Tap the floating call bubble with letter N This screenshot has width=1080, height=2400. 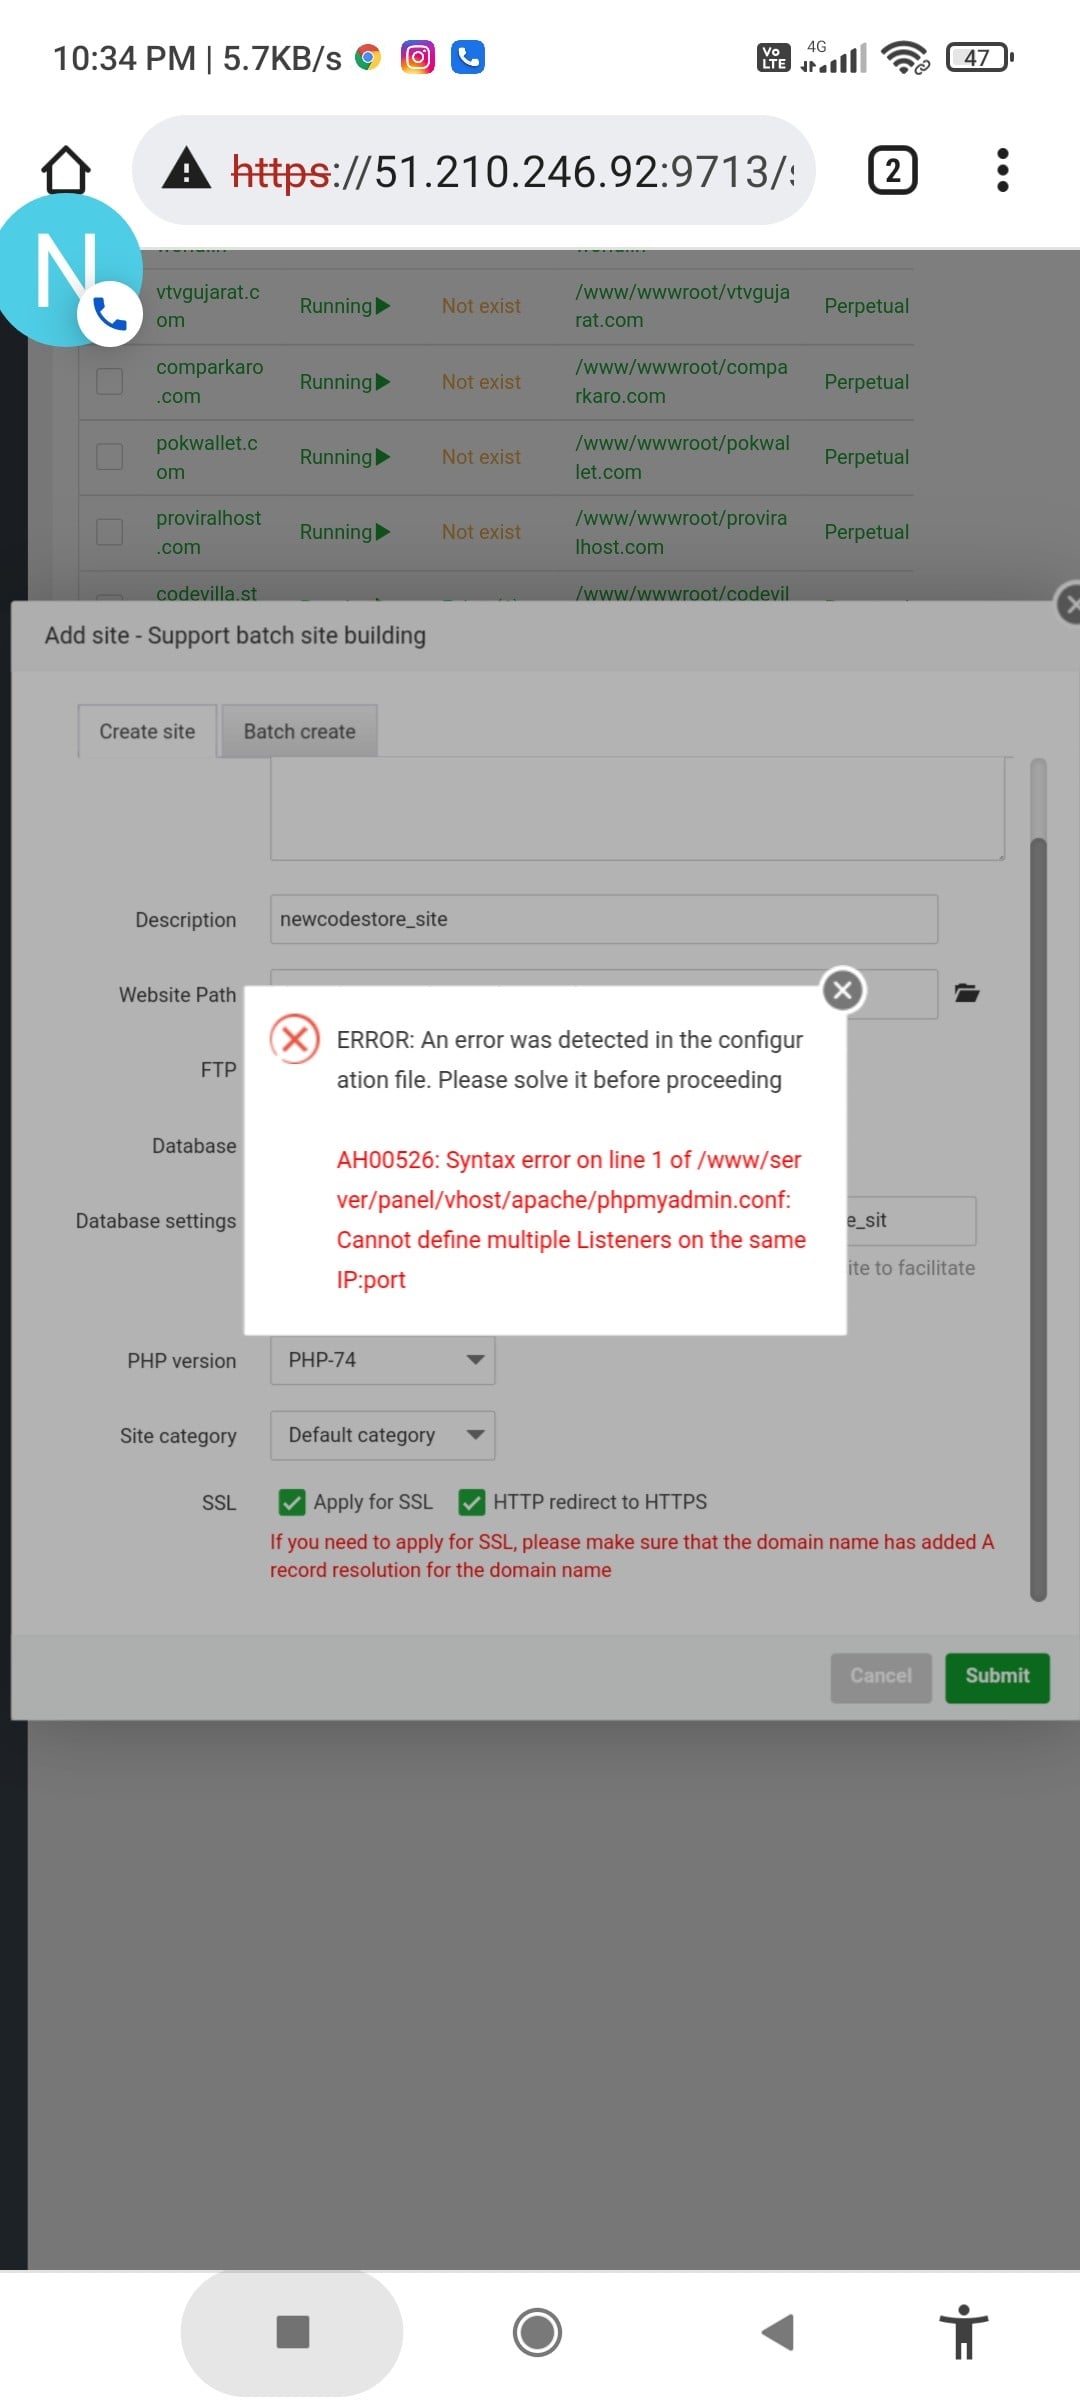(x=68, y=270)
